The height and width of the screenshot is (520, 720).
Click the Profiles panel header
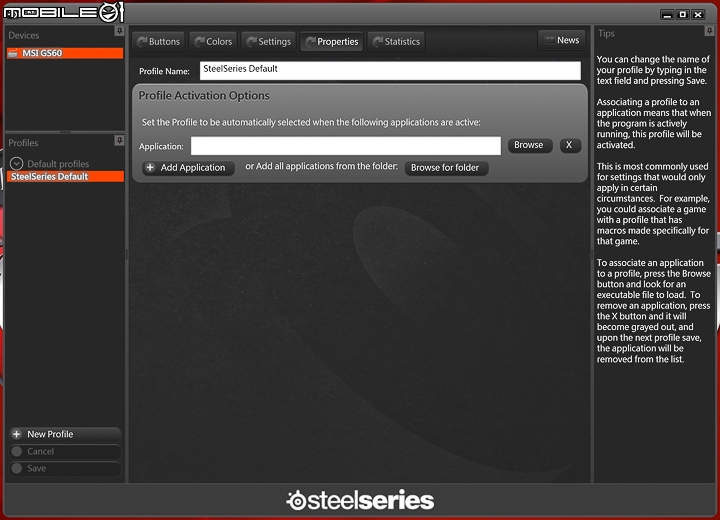[23, 143]
